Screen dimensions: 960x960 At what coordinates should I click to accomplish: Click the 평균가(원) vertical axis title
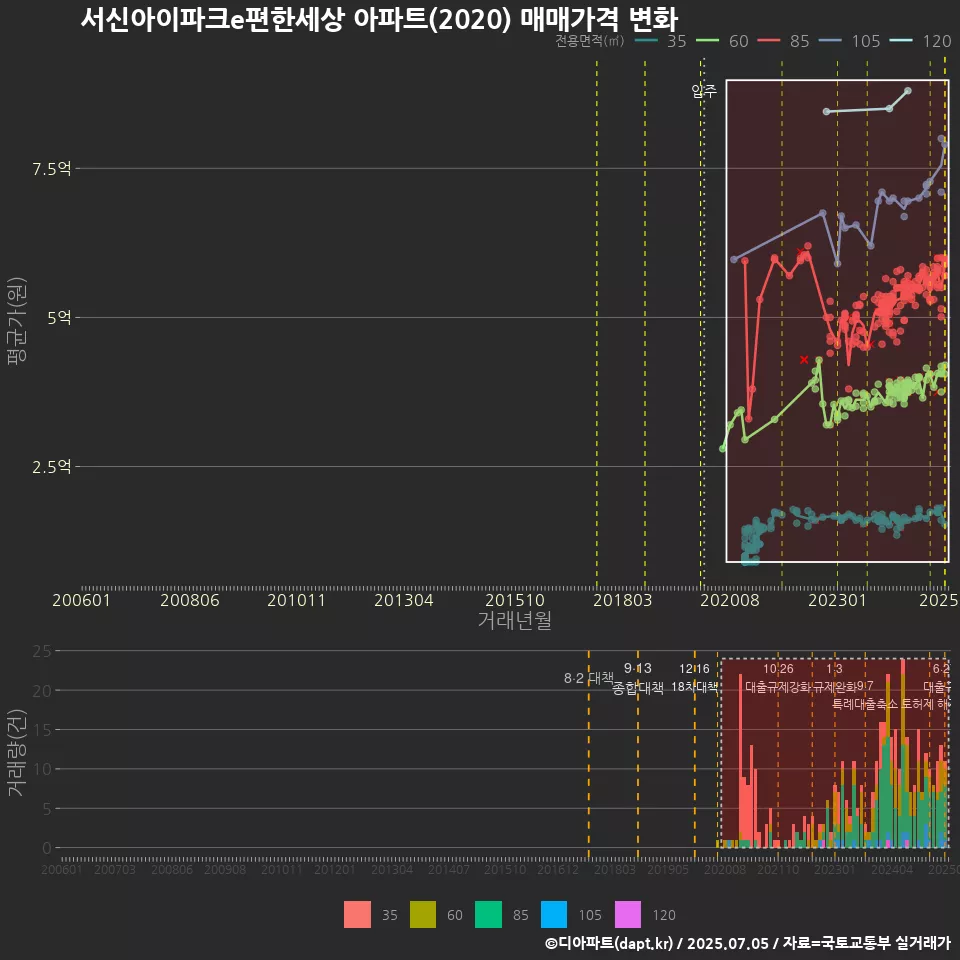pos(17,321)
